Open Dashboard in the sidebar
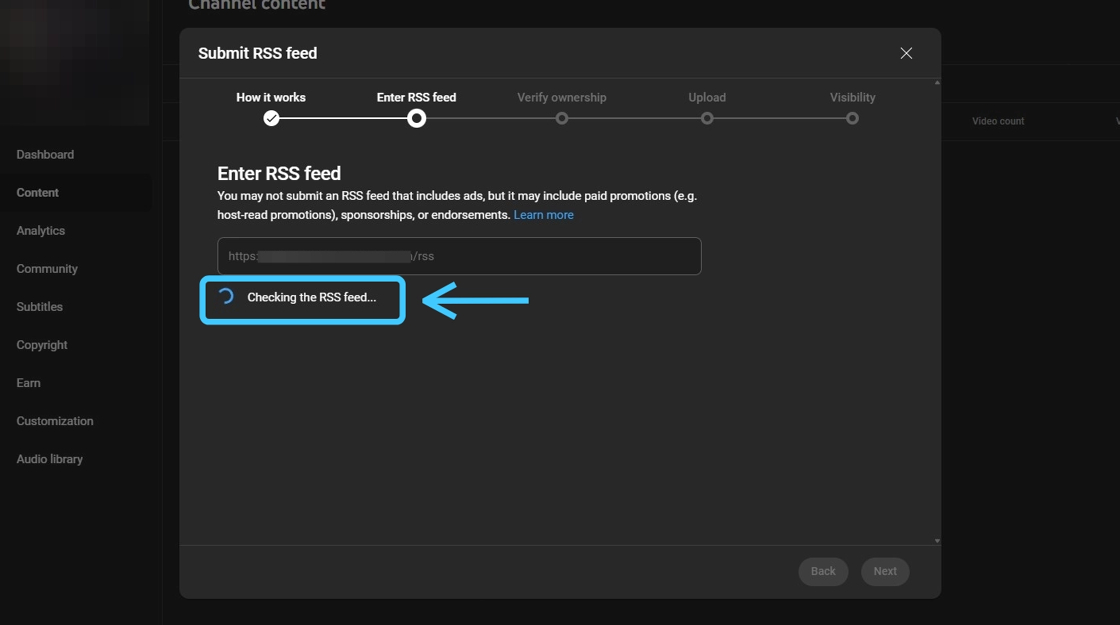1120x625 pixels. (x=45, y=155)
